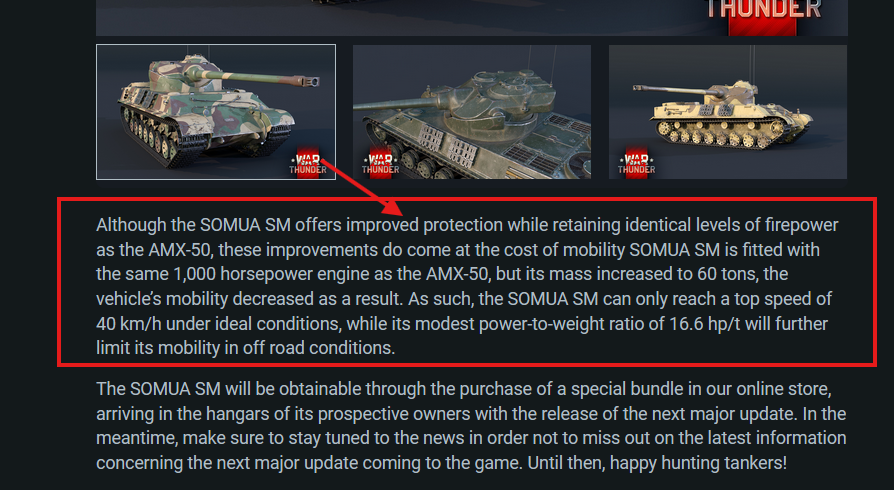Click the "improved protection" phrase
894x490 pixels.
(421, 223)
